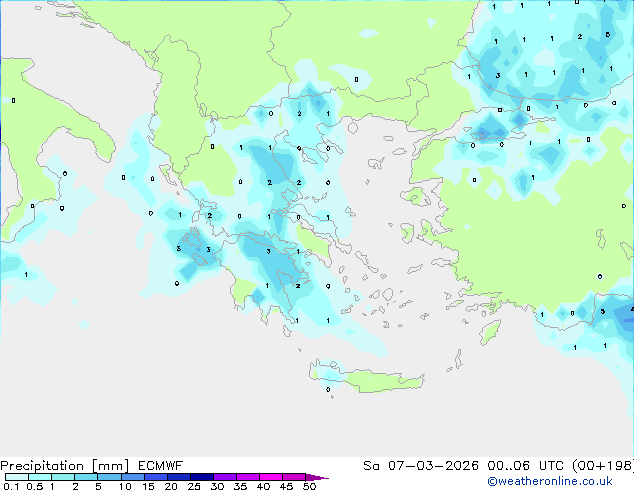This screenshot has width=634, height=490.
Task: Click the 'Sa 07-03-2026' date text
Action: (421, 466)
